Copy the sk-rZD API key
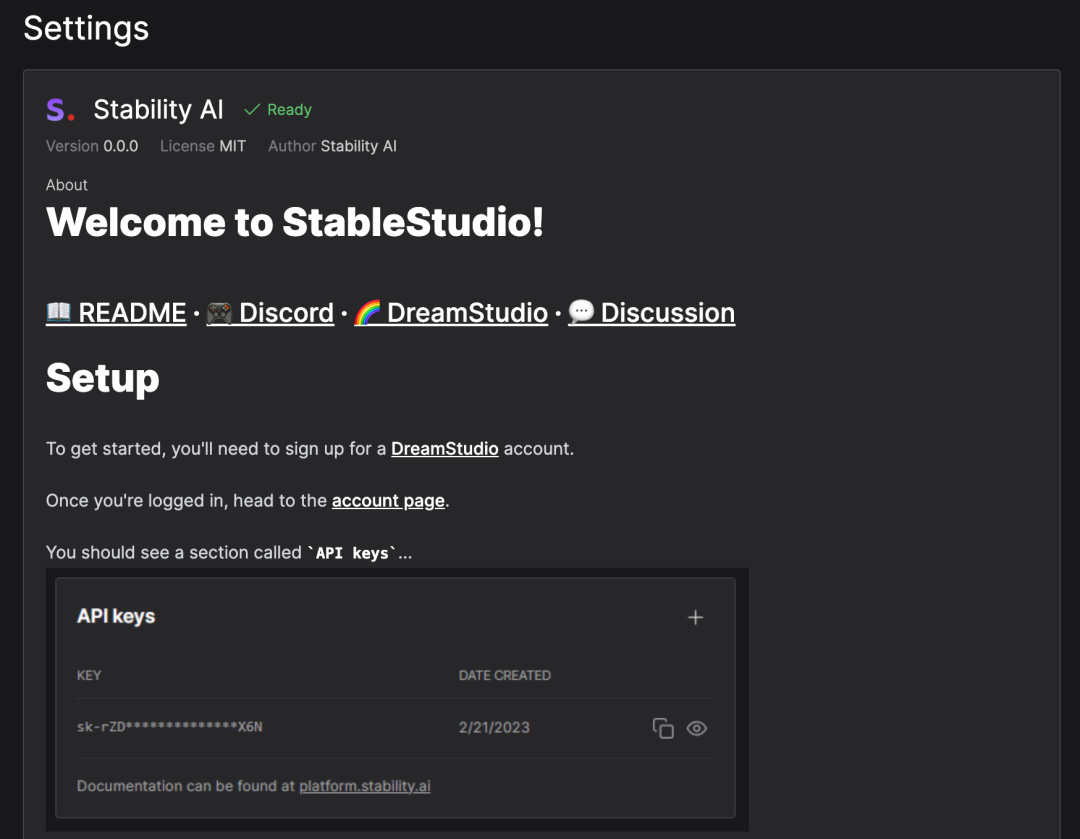This screenshot has width=1080, height=839. click(663, 728)
